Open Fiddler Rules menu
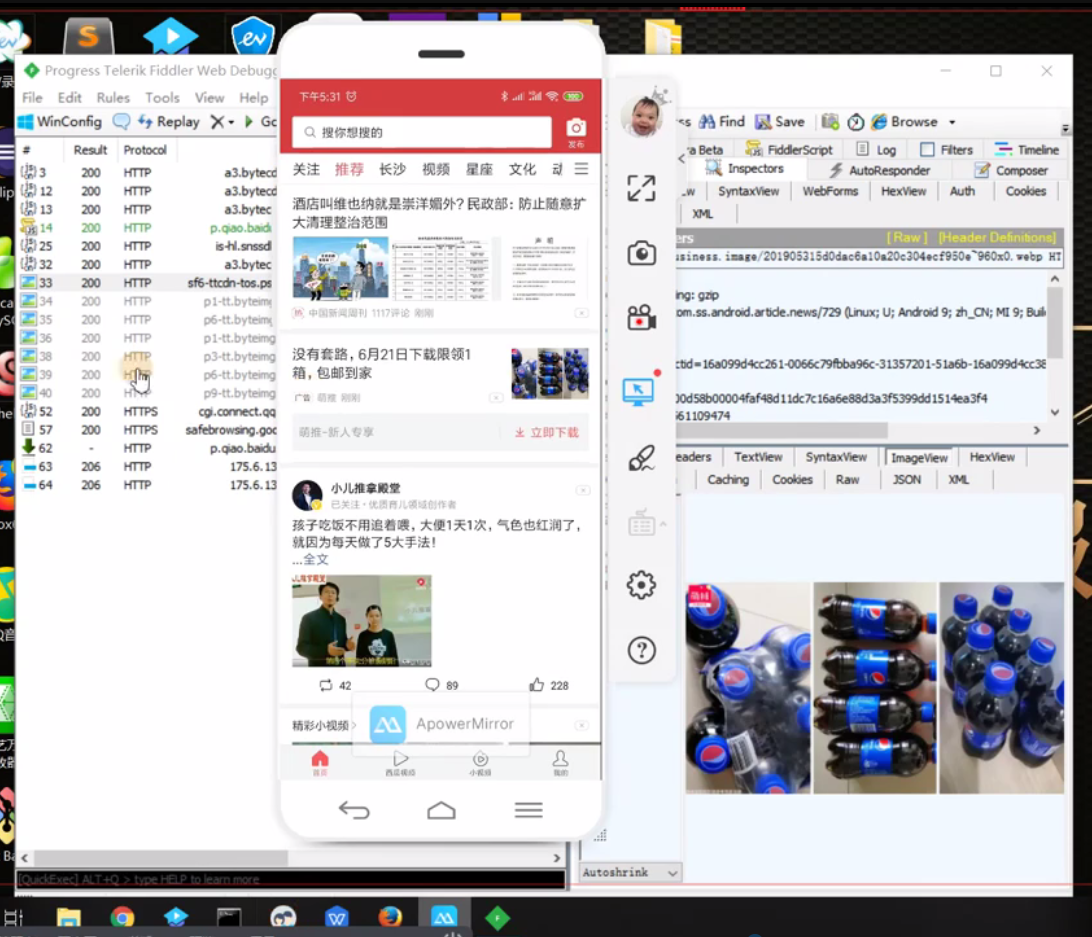The width and height of the screenshot is (1092, 937). (x=113, y=98)
